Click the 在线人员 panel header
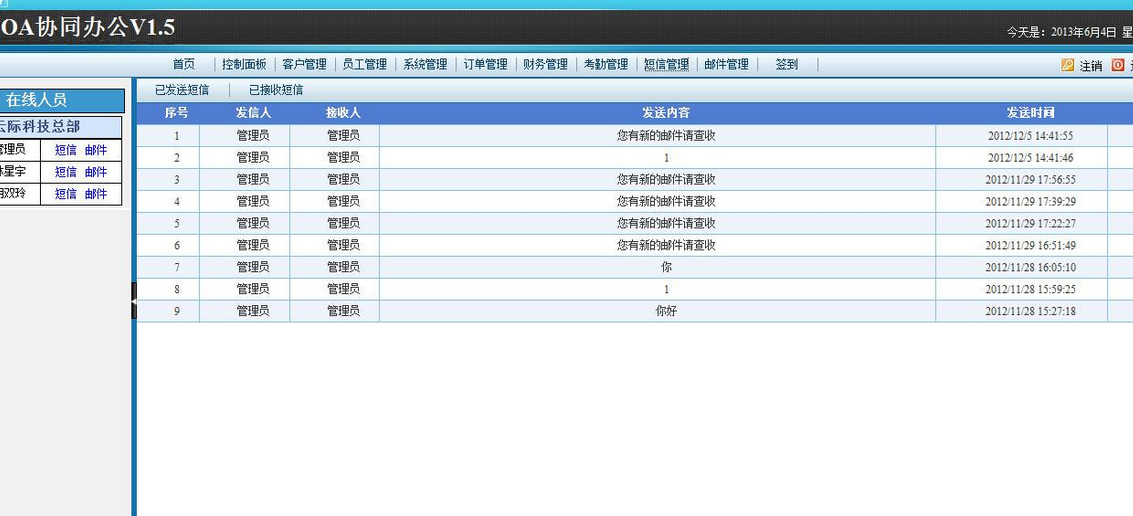This screenshot has height=516, width=1133. 62,100
